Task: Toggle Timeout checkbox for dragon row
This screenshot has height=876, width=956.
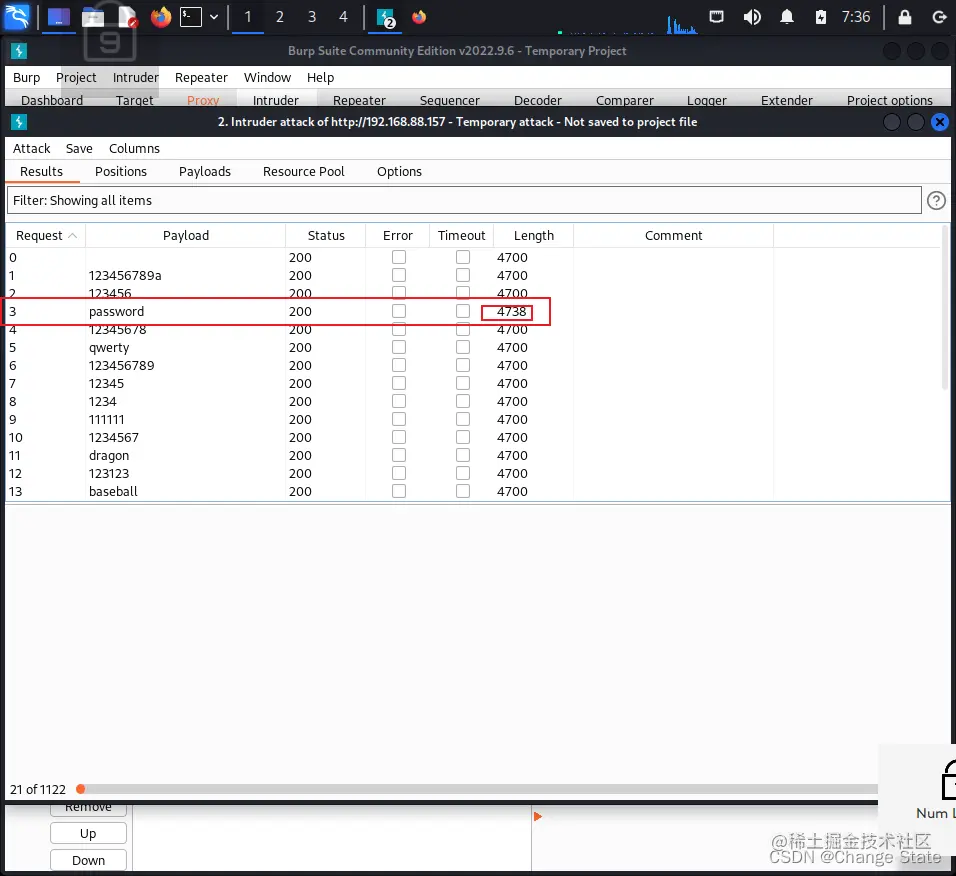Action: pyautogui.click(x=463, y=455)
